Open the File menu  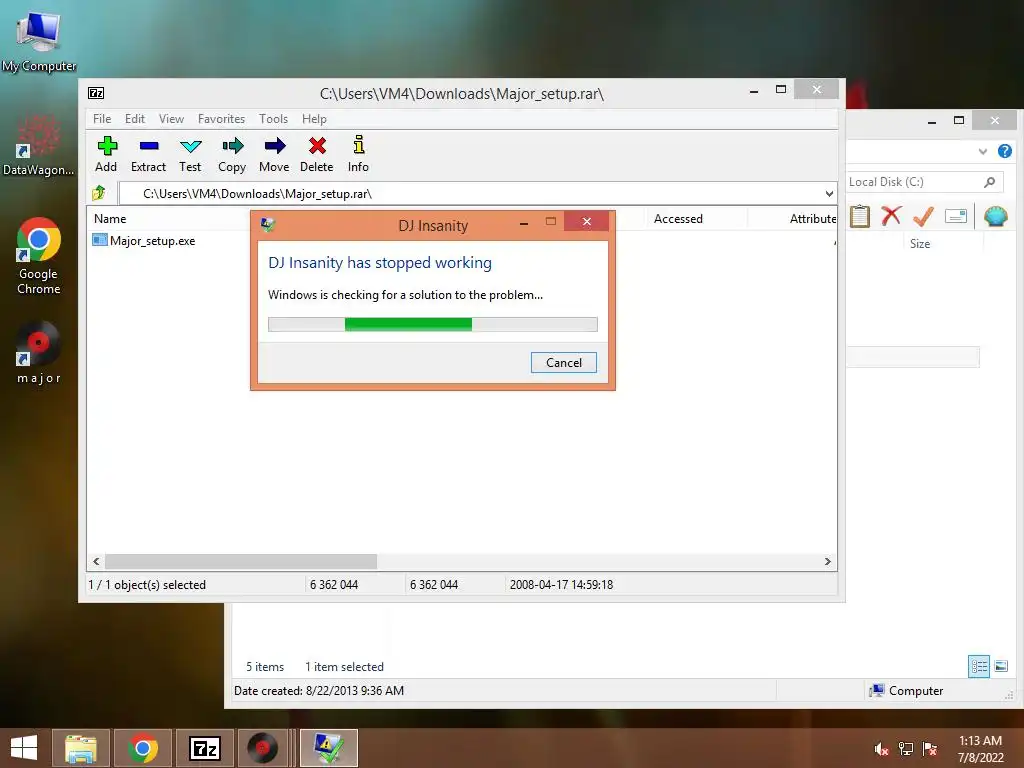102,119
